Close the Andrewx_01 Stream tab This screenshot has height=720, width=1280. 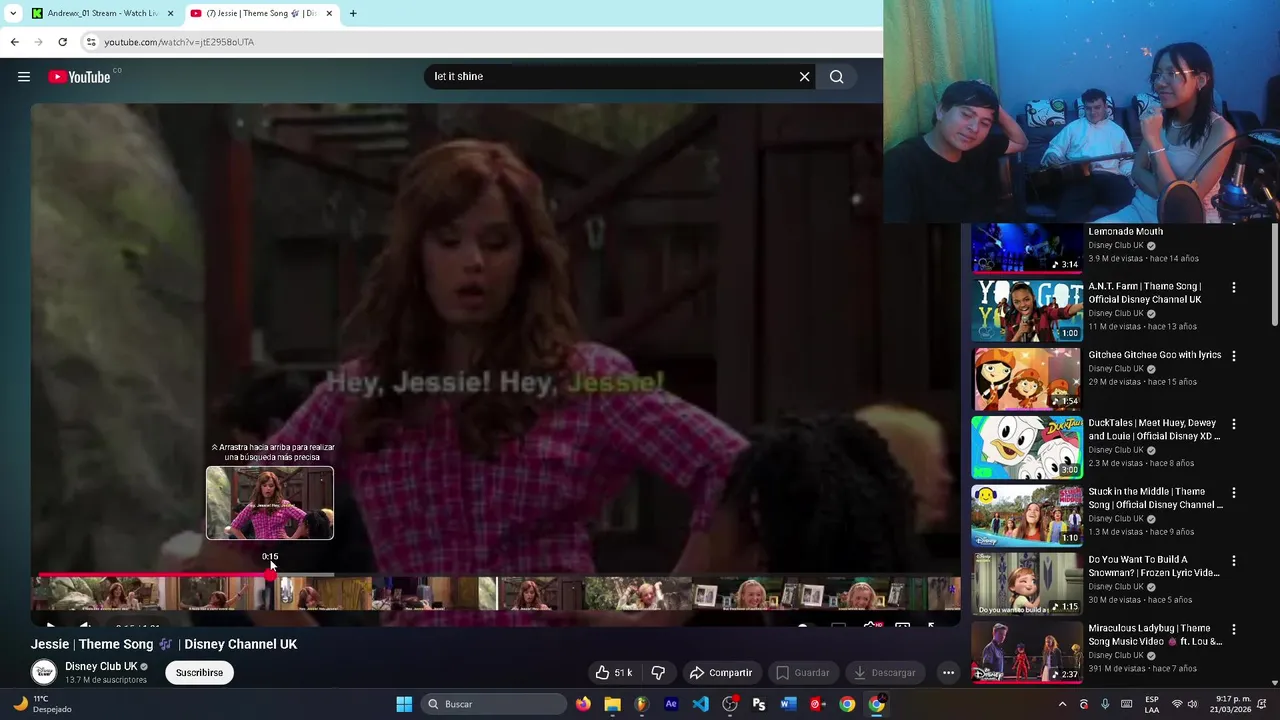click(170, 13)
